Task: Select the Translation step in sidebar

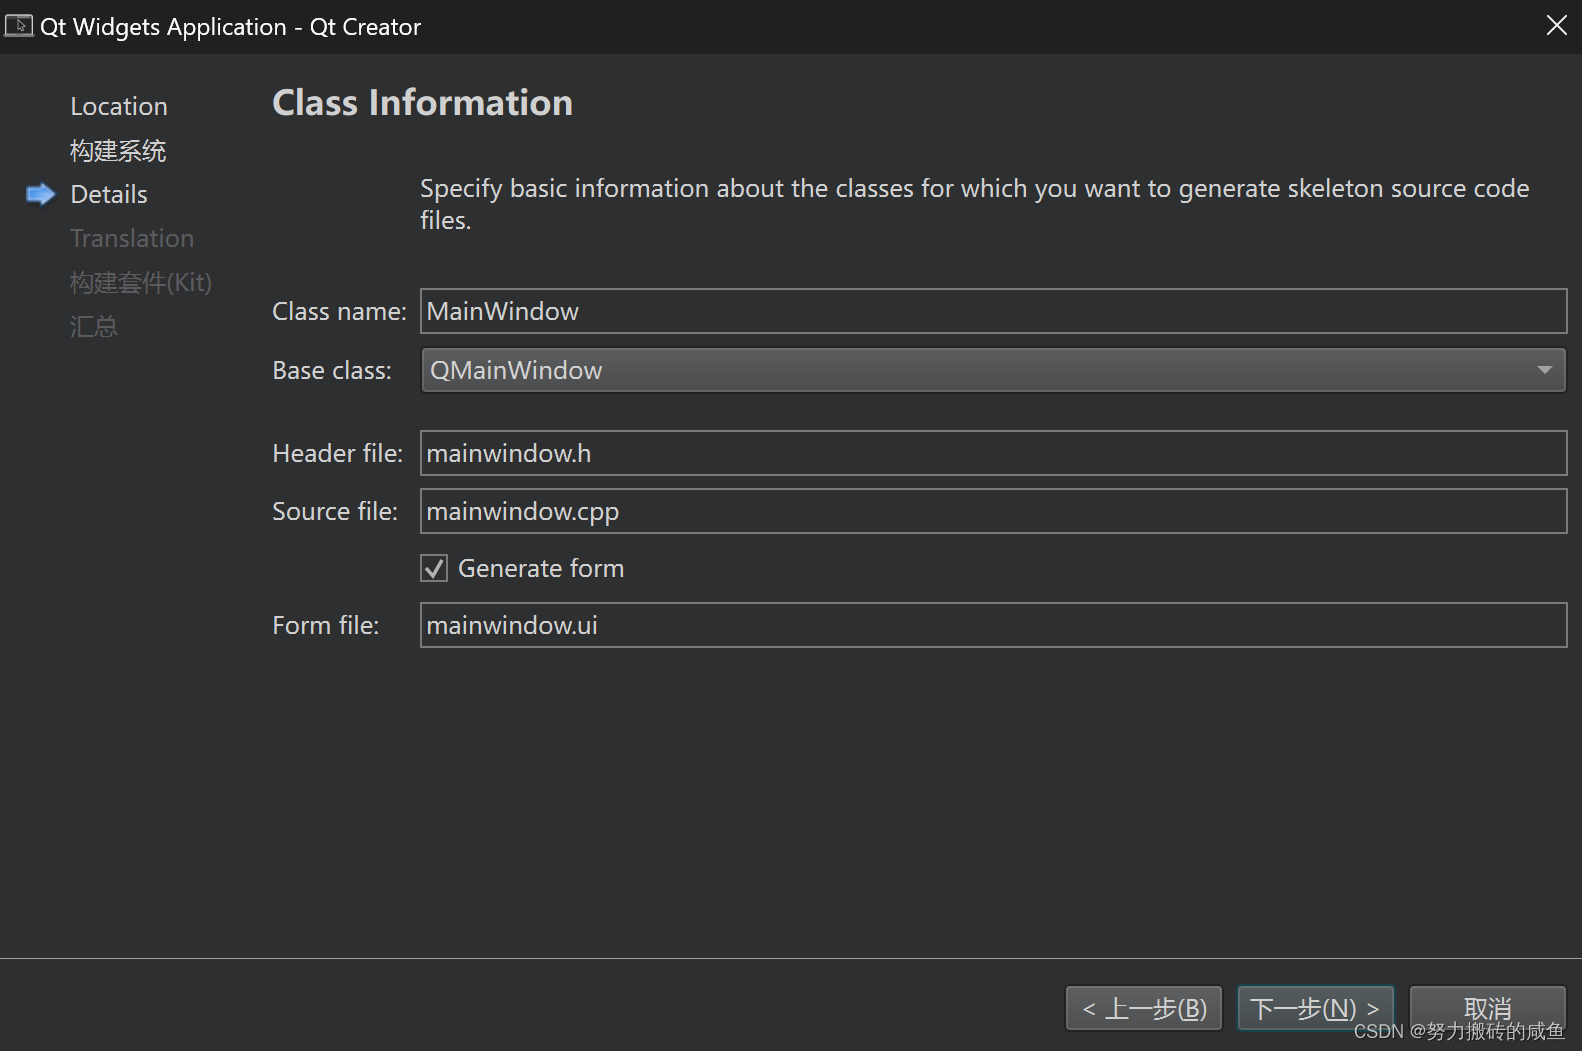Action: [x=132, y=239]
